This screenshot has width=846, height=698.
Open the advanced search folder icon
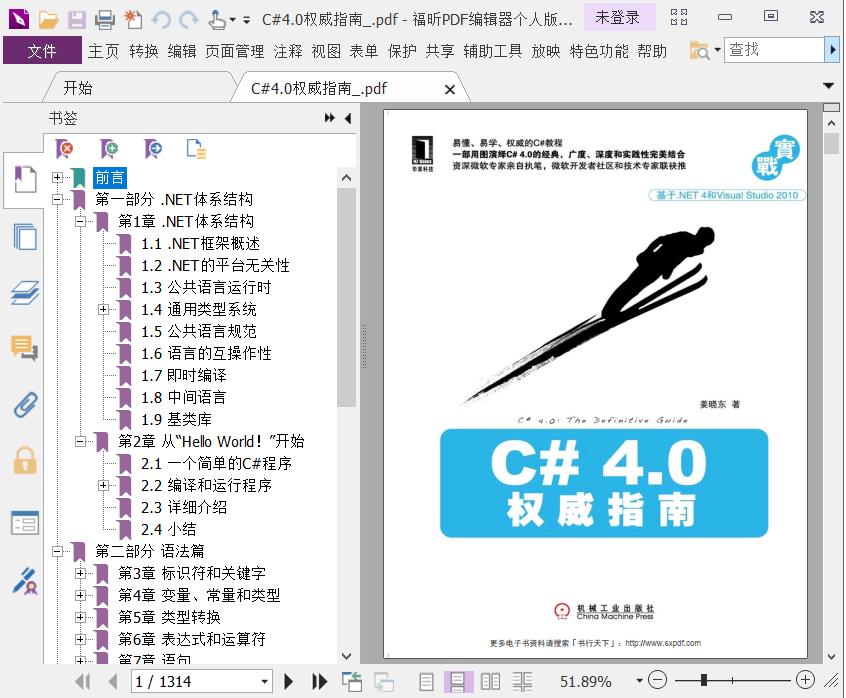pyautogui.click(x=700, y=51)
